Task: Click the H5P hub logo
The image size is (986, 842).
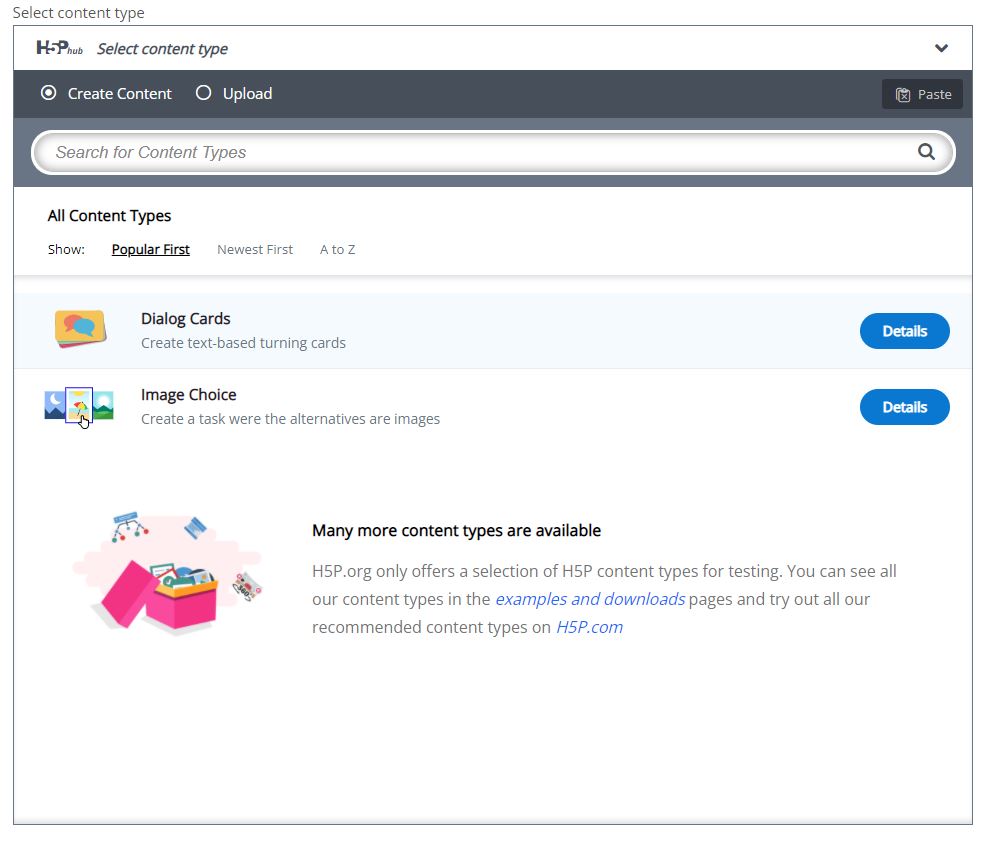Action: (59, 48)
